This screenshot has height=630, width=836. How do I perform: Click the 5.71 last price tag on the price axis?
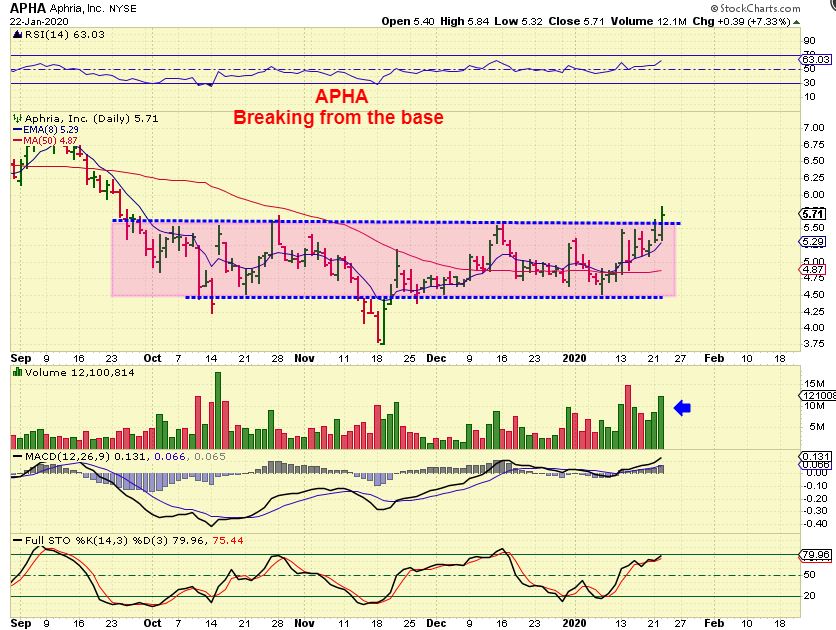coord(813,214)
